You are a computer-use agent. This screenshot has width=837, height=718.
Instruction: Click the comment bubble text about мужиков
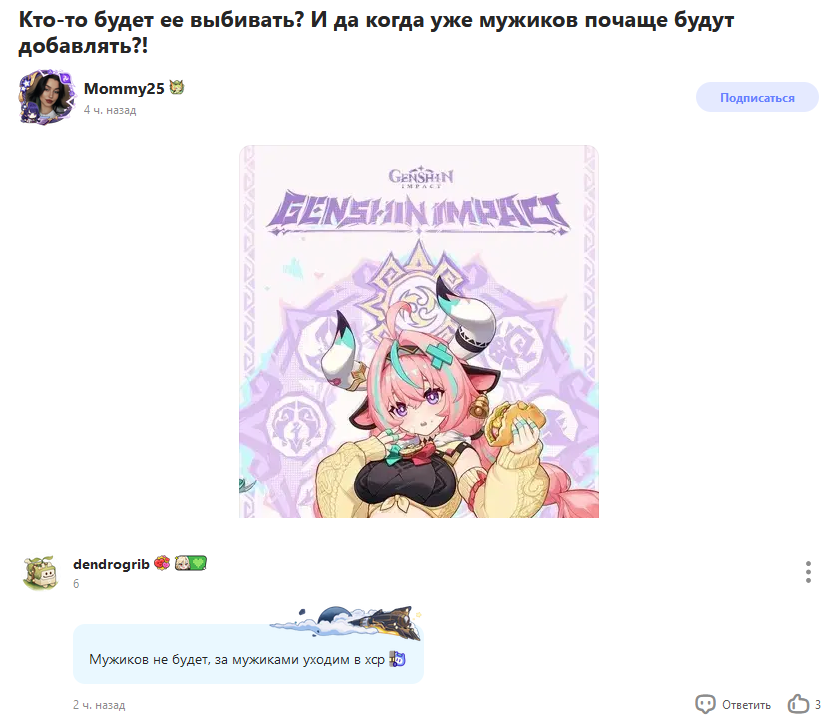[236, 659]
